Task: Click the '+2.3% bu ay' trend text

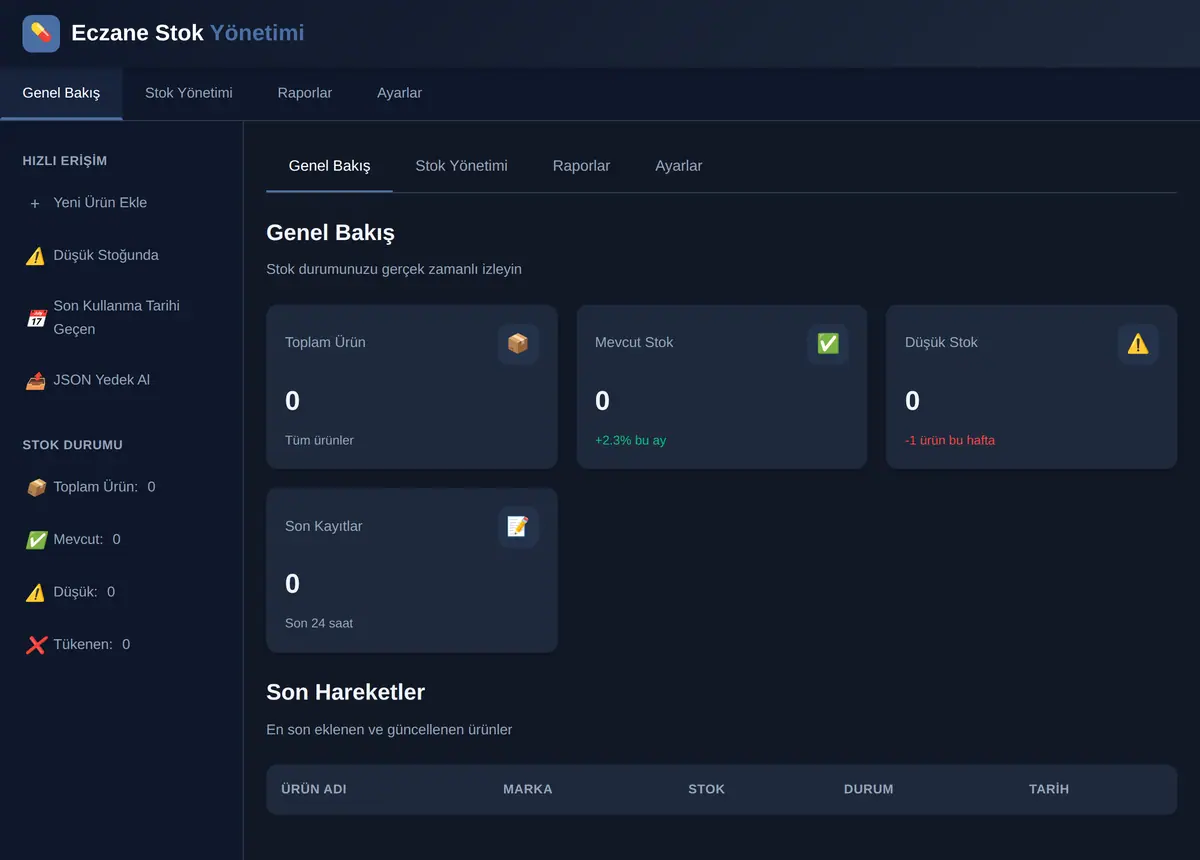Action: pyautogui.click(x=630, y=440)
